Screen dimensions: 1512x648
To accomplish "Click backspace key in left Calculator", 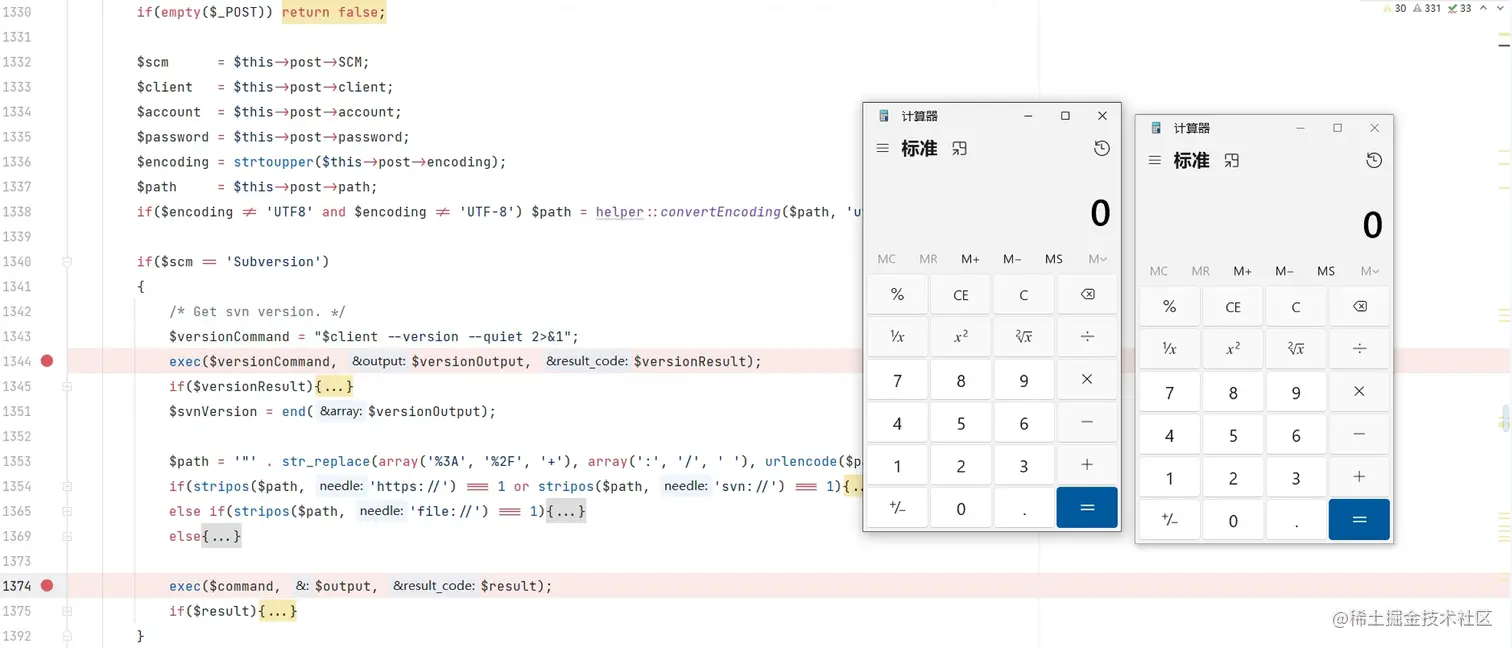I will coord(1087,295).
